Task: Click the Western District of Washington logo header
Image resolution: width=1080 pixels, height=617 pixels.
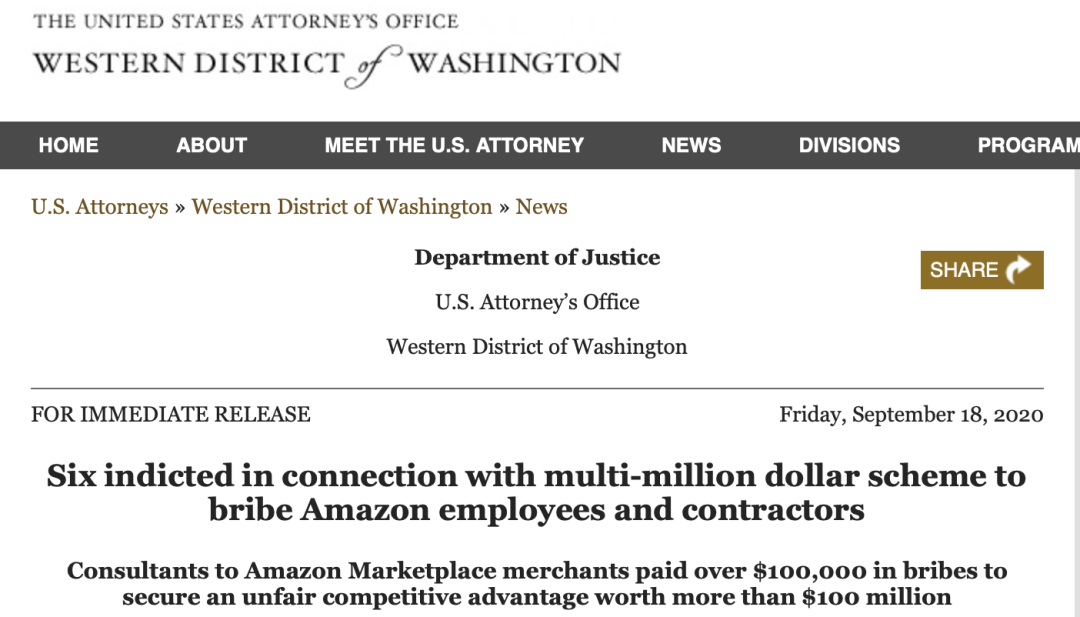Action: [x=326, y=65]
